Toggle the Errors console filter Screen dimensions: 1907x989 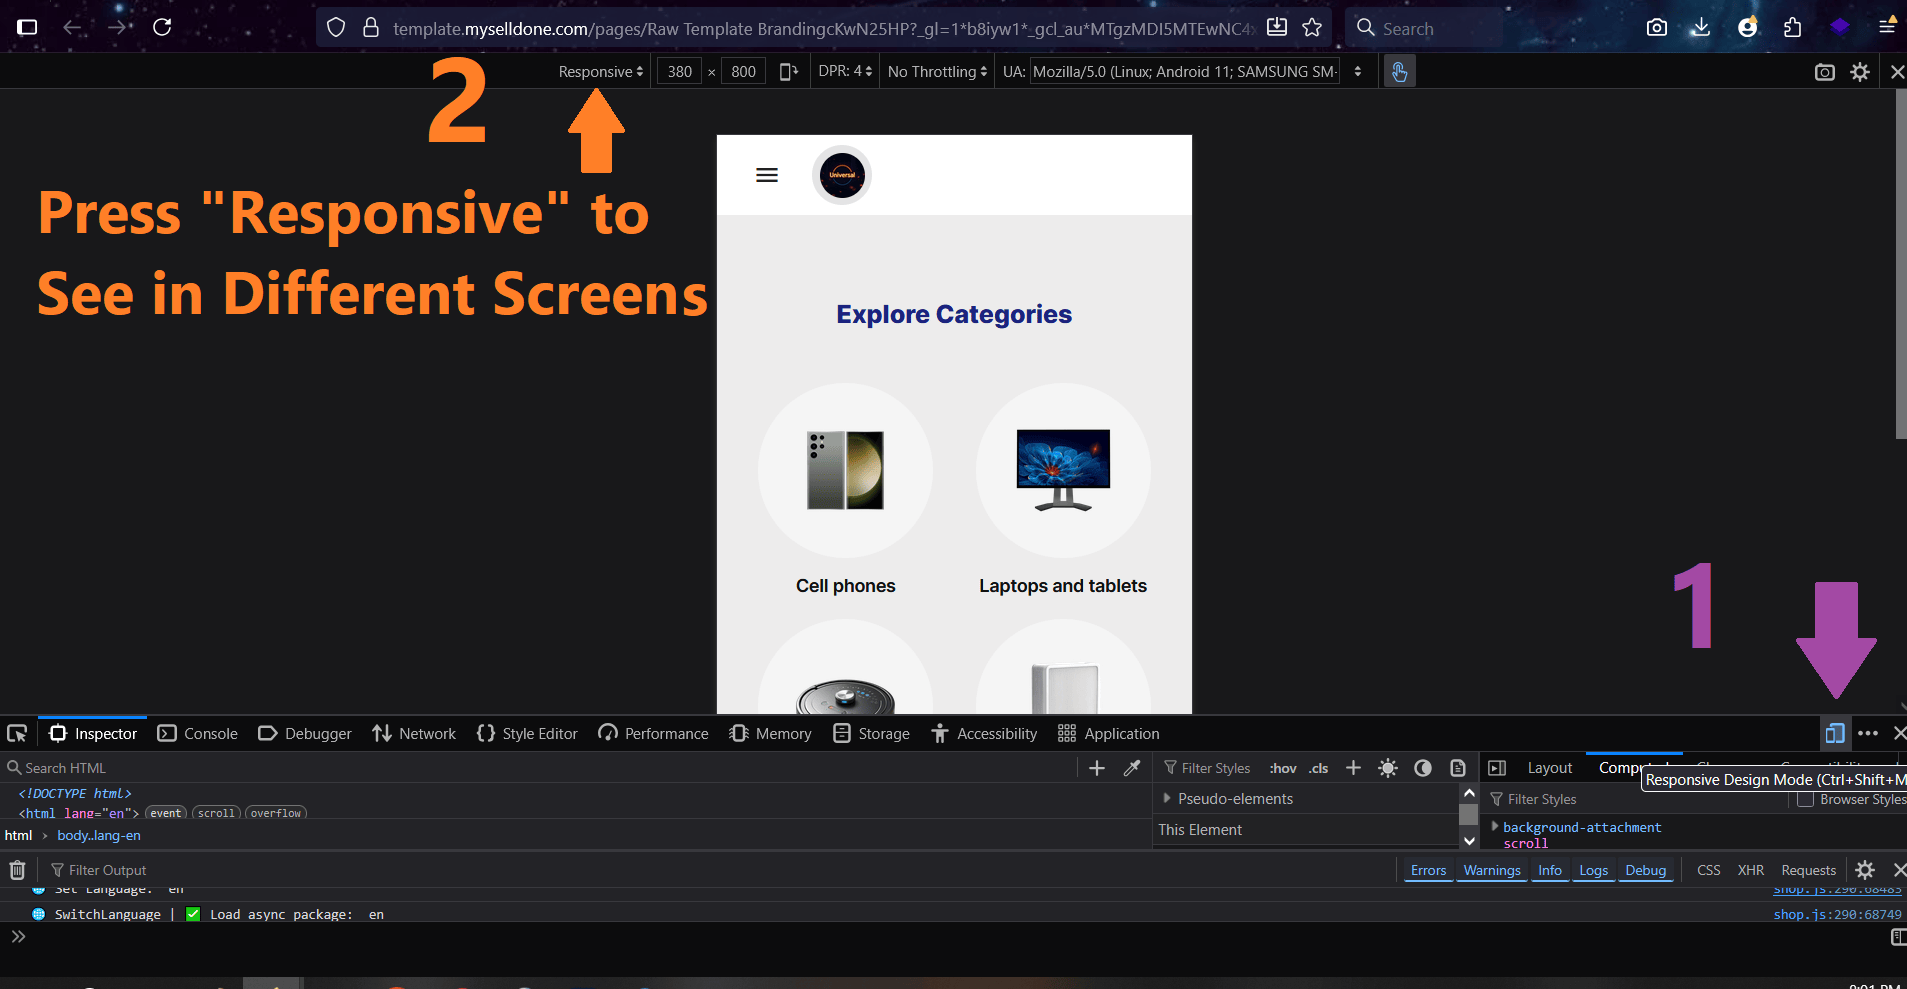point(1428,870)
